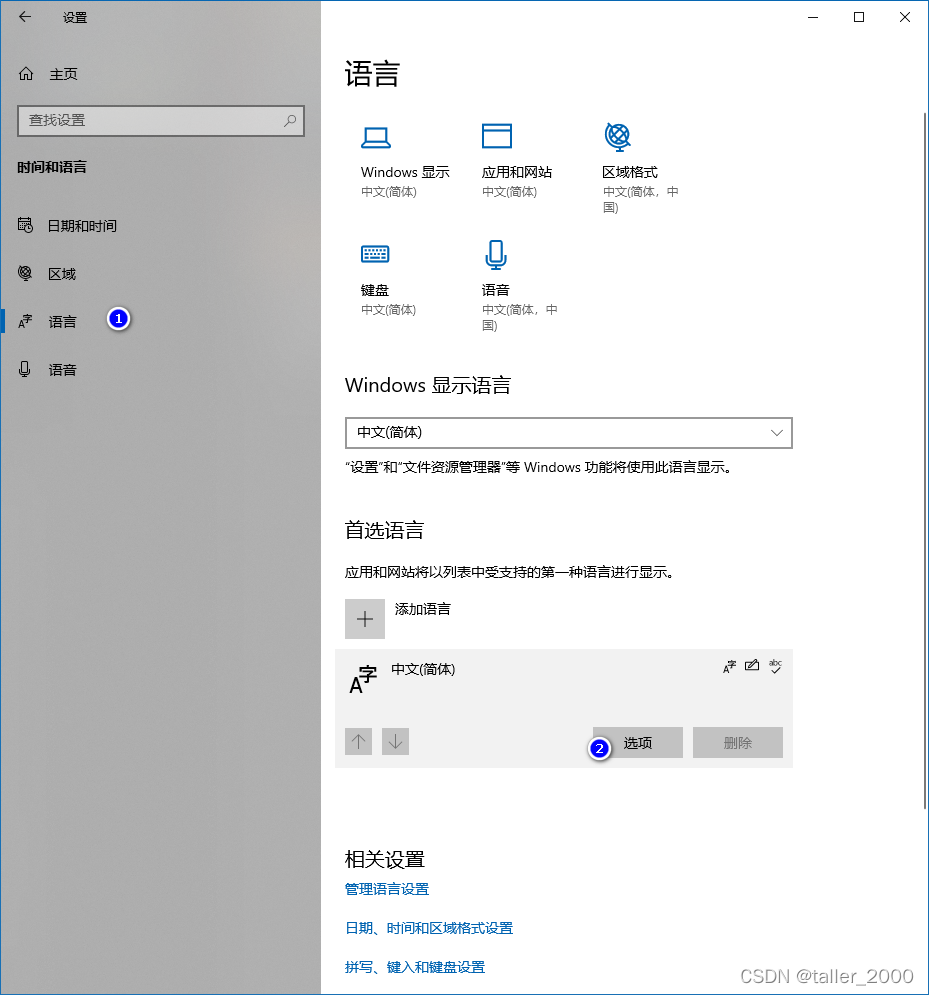Click the vertical scrollbar on the right
This screenshot has width=929, height=995.
coord(925,461)
